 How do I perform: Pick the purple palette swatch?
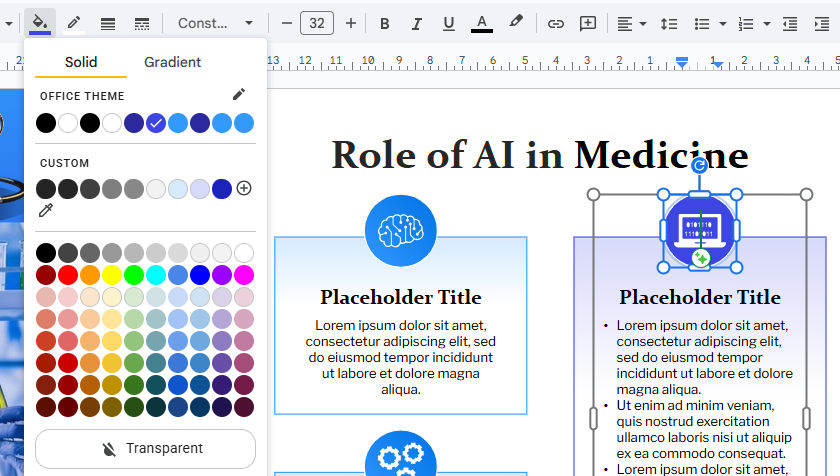[x=222, y=275]
